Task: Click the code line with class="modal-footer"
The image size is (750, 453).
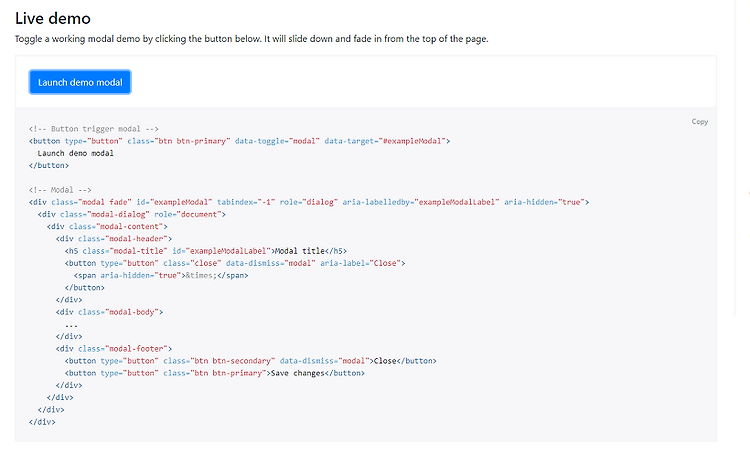Action: (x=114, y=349)
